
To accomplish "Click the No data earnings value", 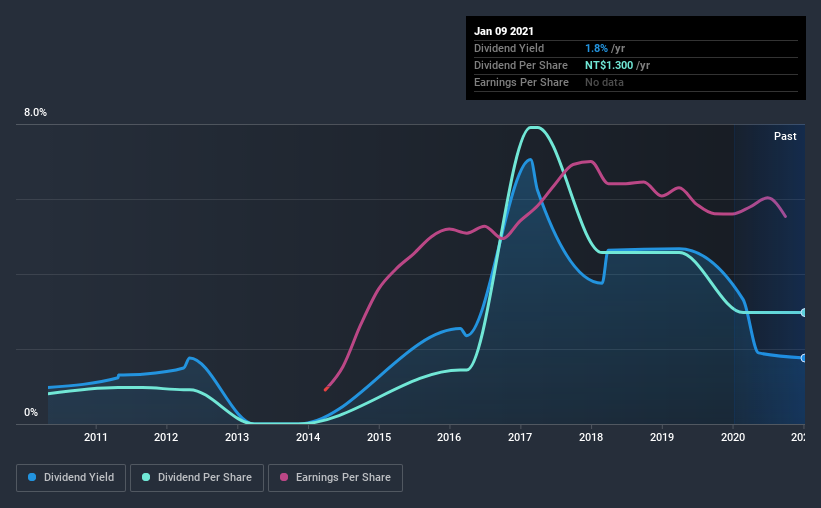I will (x=604, y=82).
